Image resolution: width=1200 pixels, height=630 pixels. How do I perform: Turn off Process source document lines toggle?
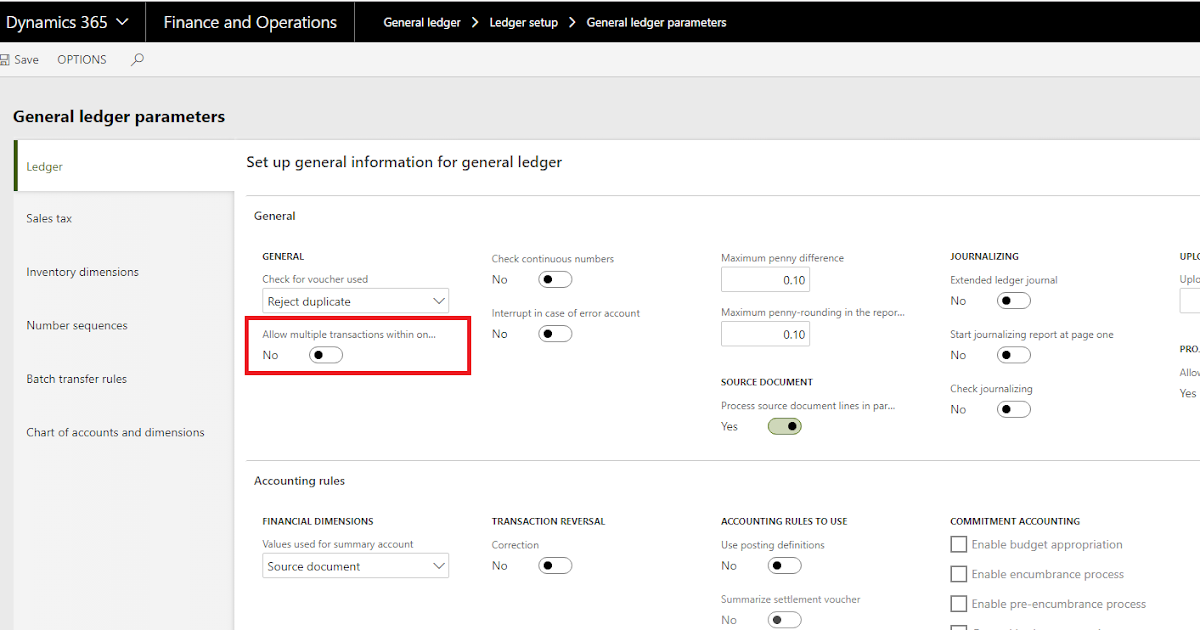point(785,427)
